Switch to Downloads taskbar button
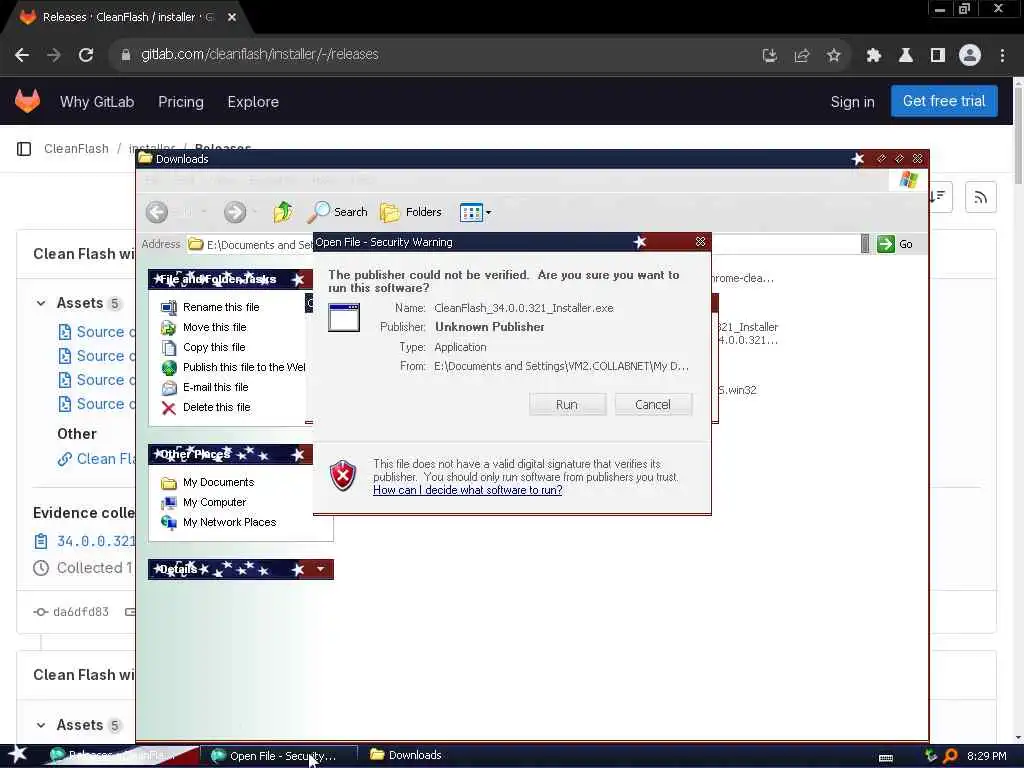This screenshot has height=768, width=1024. 406,755
